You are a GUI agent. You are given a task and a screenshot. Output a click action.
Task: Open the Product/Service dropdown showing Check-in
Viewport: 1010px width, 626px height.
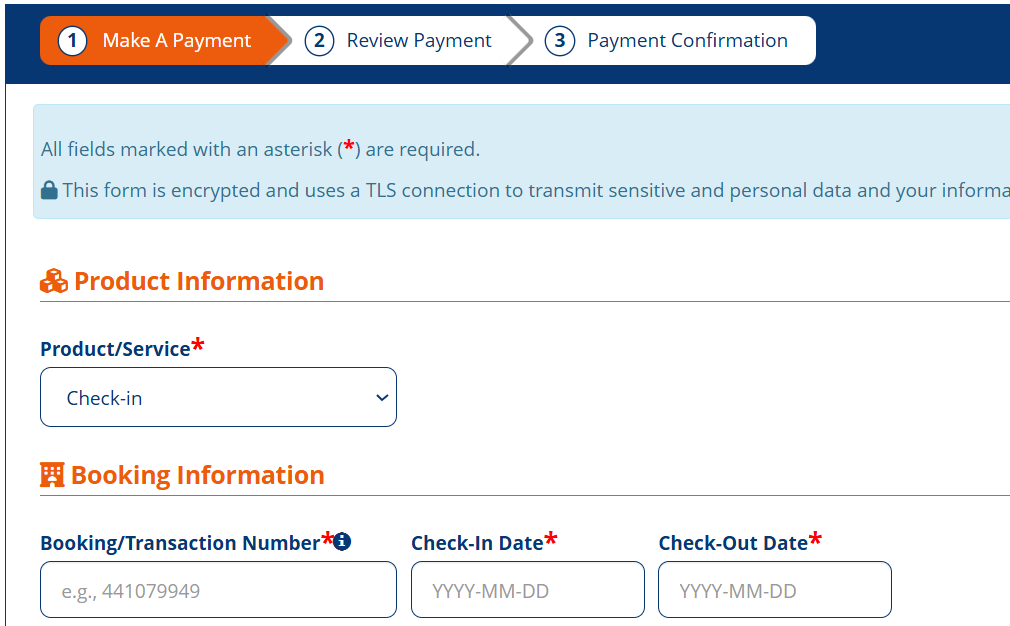(x=218, y=398)
